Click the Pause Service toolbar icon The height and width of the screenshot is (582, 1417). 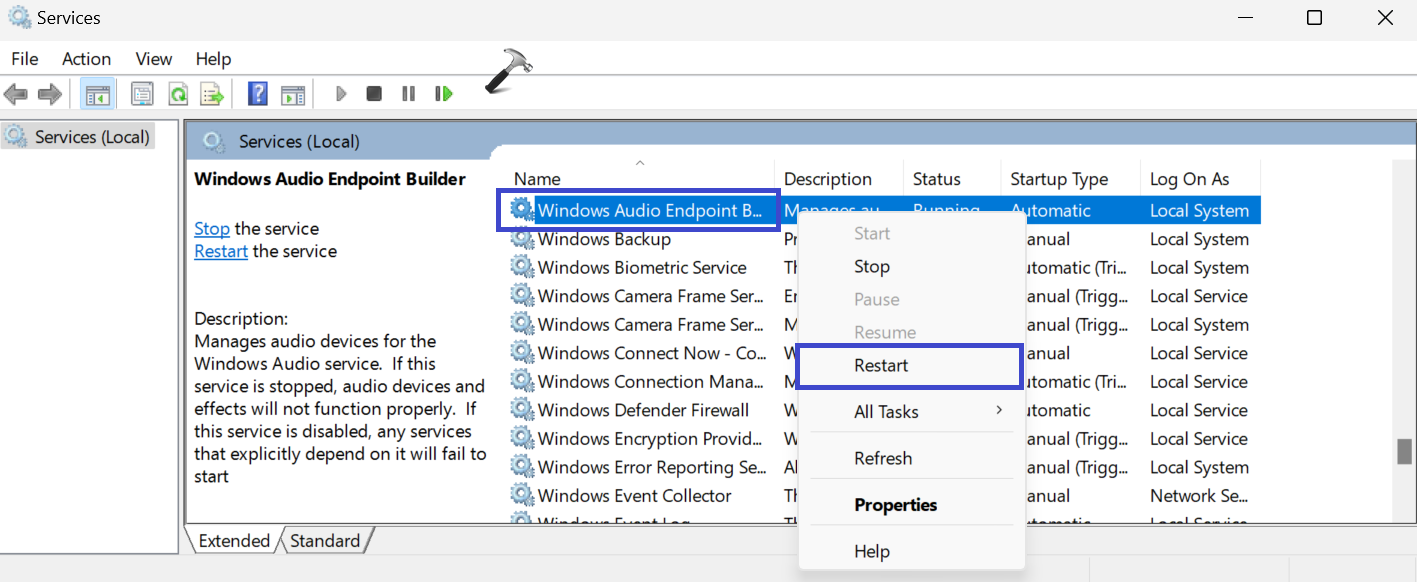[409, 94]
